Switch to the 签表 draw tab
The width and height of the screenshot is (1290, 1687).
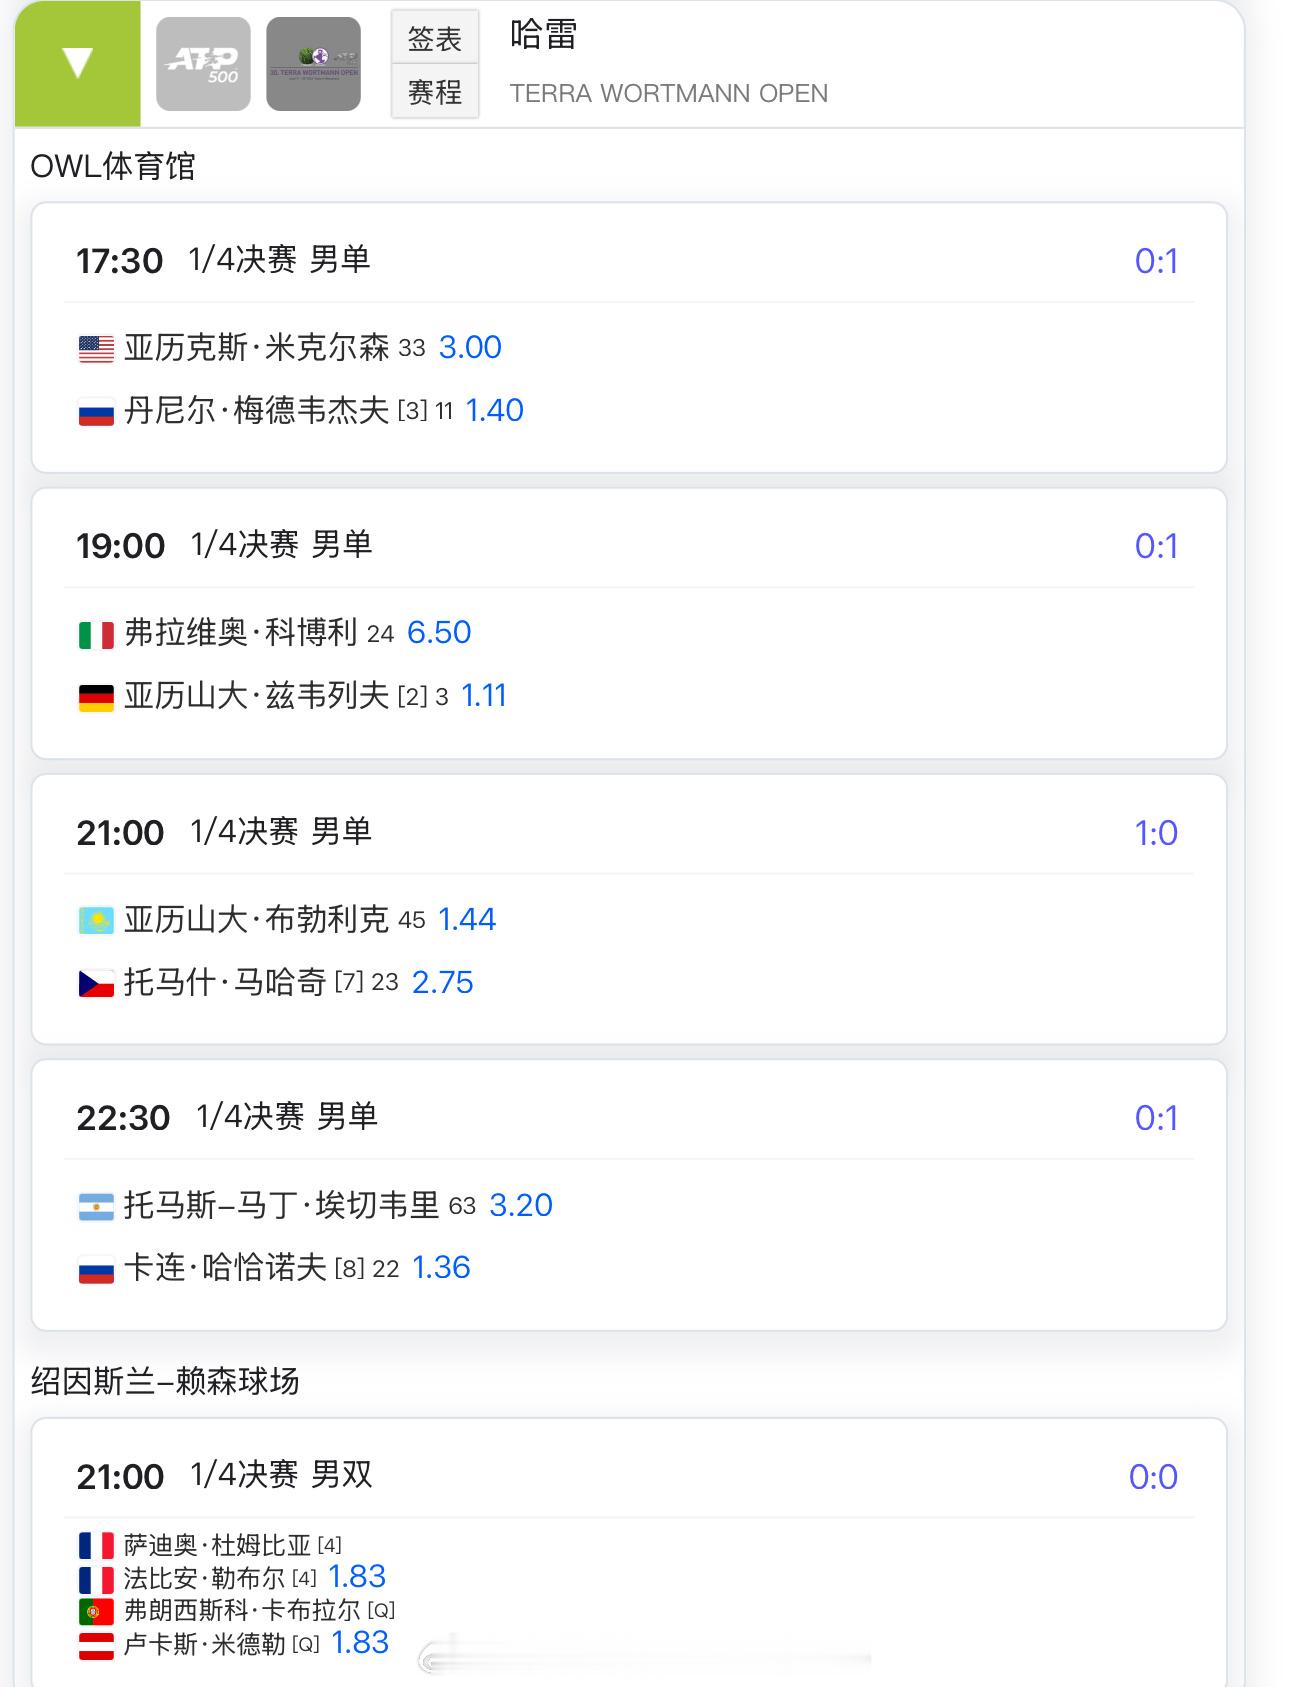pos(435,39)
